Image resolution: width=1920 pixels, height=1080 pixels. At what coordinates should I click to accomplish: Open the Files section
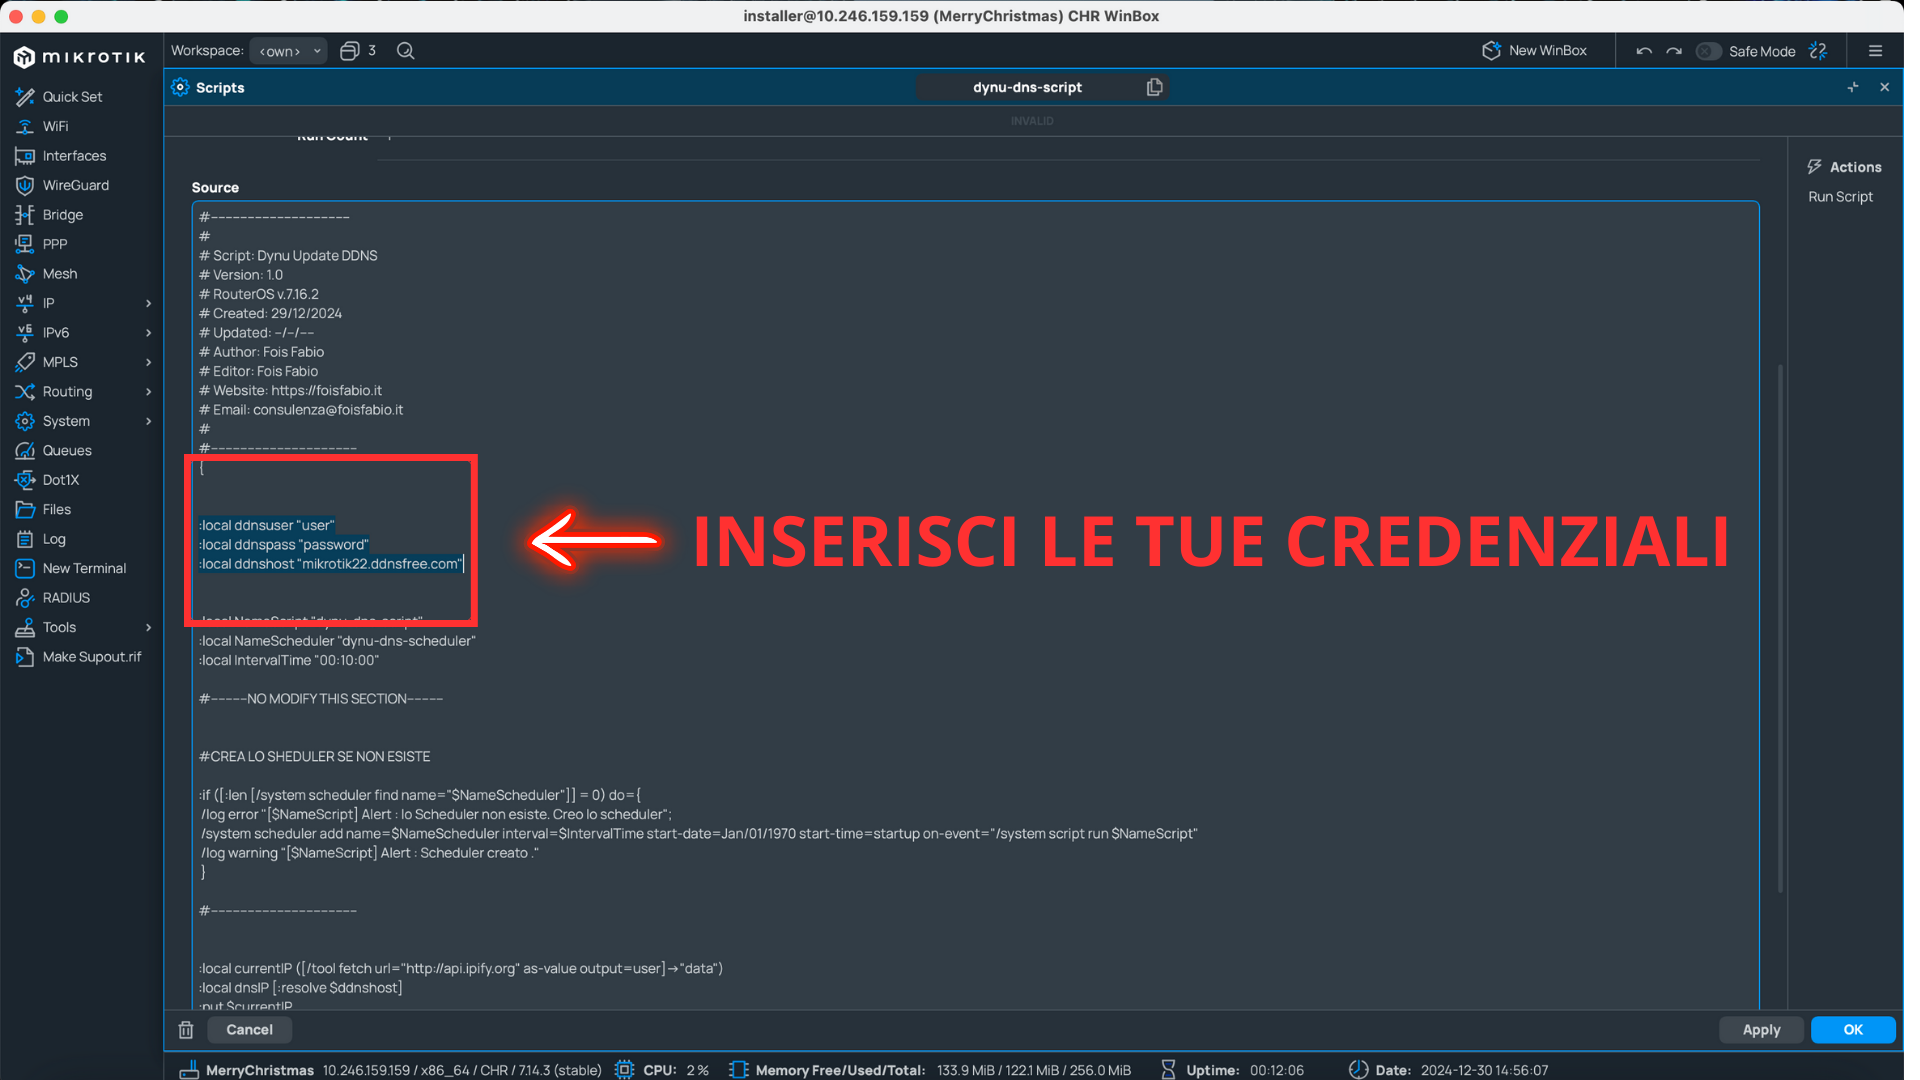(x=56, y=510)
